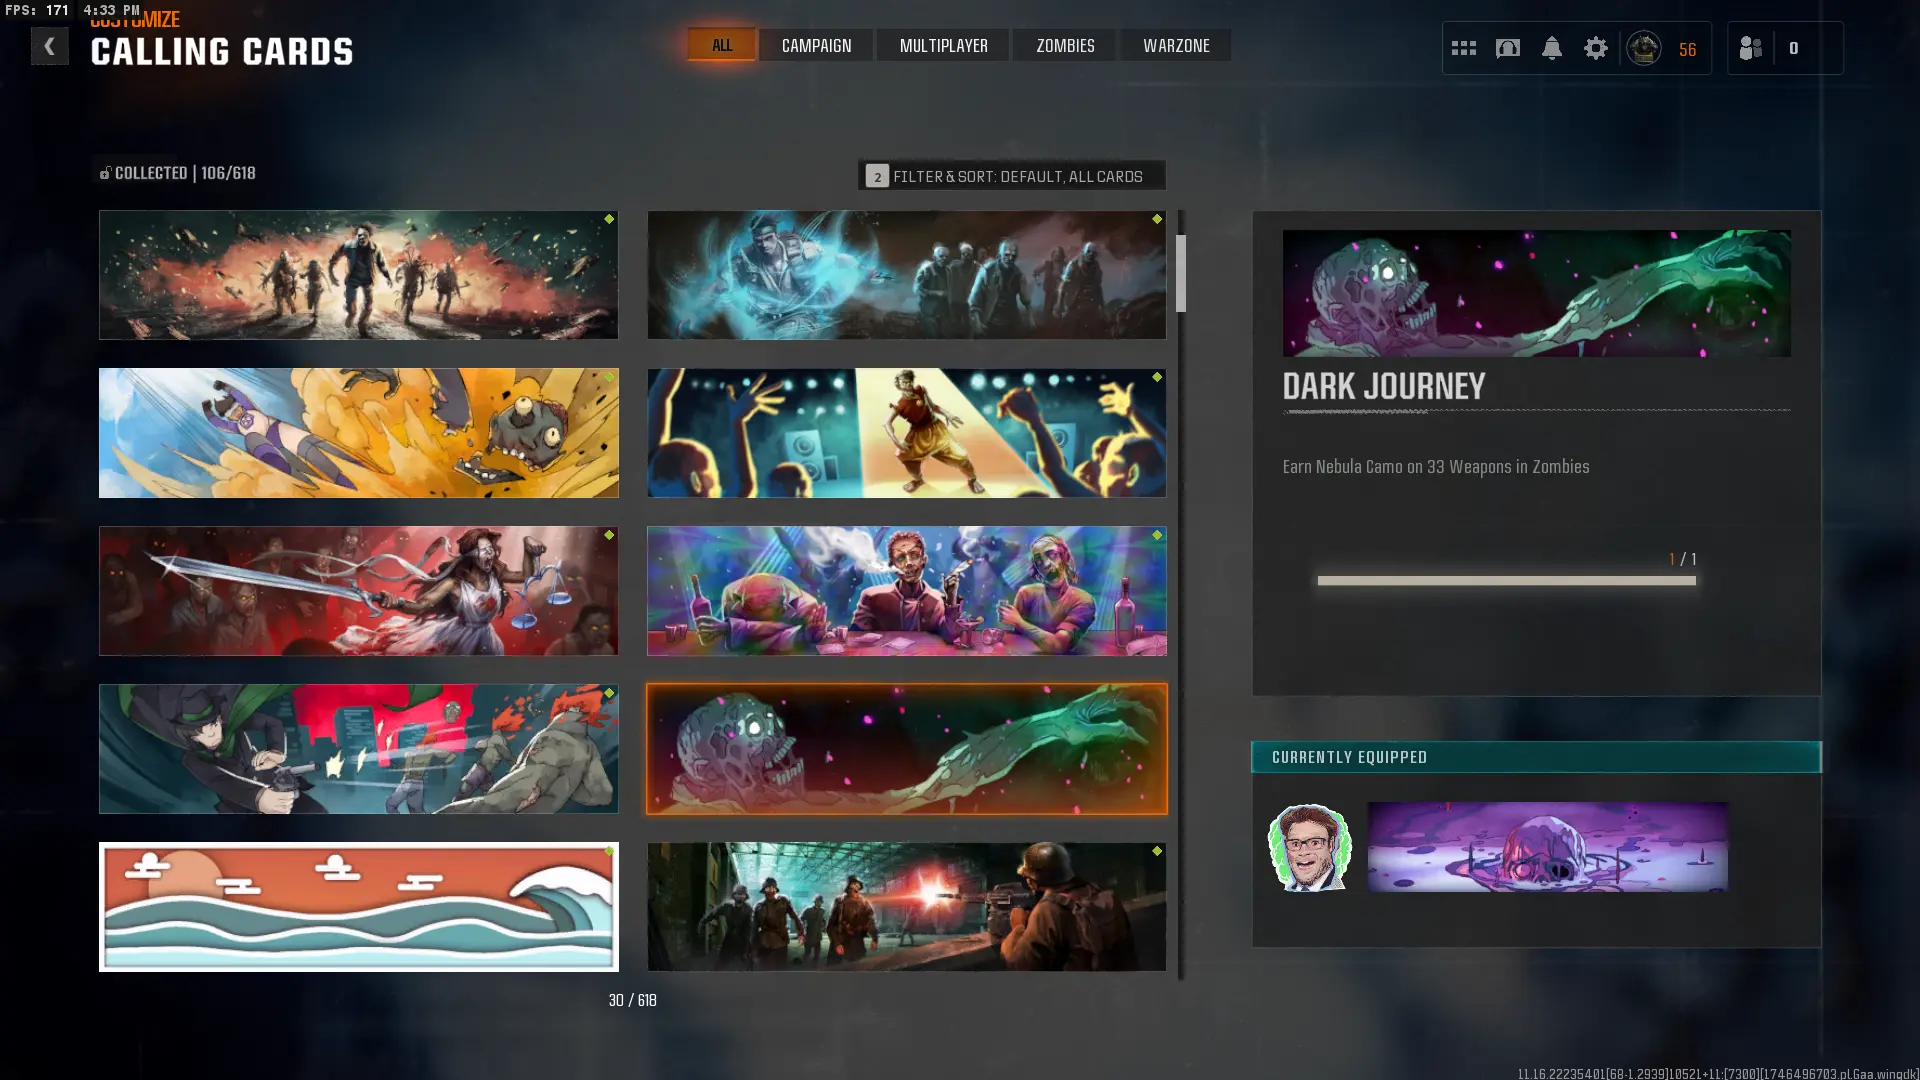Open the social friends icon
This screenshot has width=1920, height=1080.
point(1750,48)
